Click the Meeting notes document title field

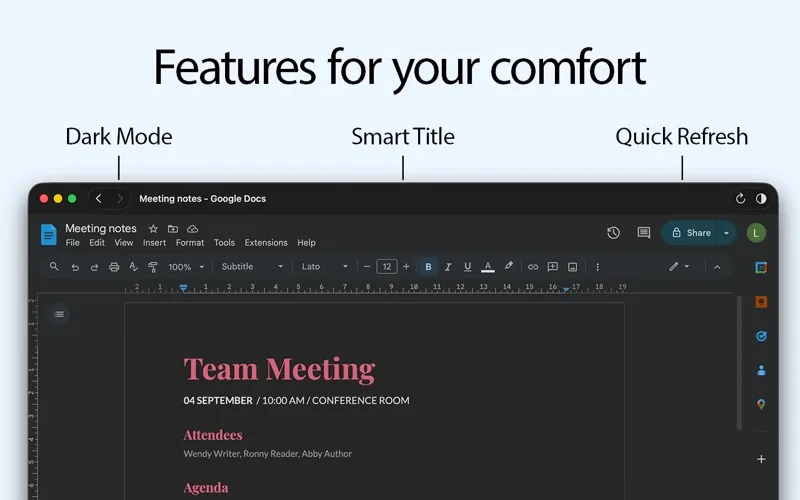[x=101, y=229]
